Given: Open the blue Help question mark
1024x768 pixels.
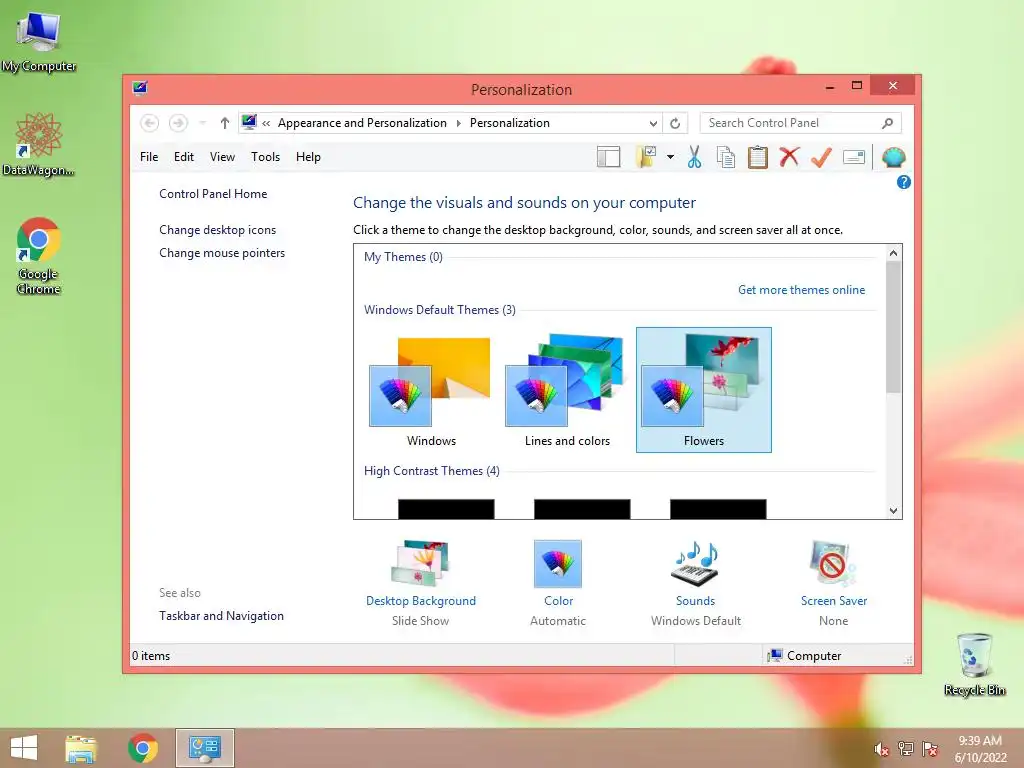Looking at the screenshot, I should click(903, 182).
